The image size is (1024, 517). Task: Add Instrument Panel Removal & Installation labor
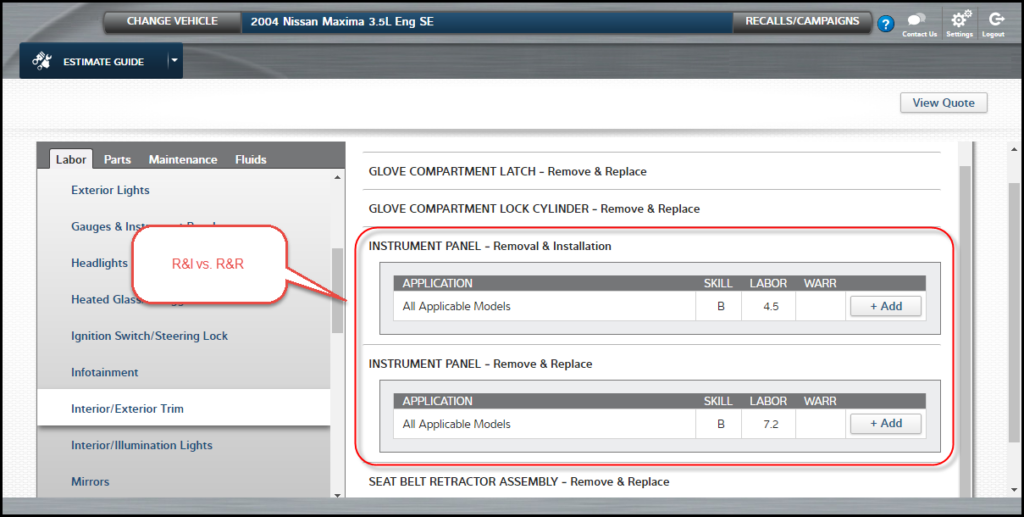click(x=885, y=306)
